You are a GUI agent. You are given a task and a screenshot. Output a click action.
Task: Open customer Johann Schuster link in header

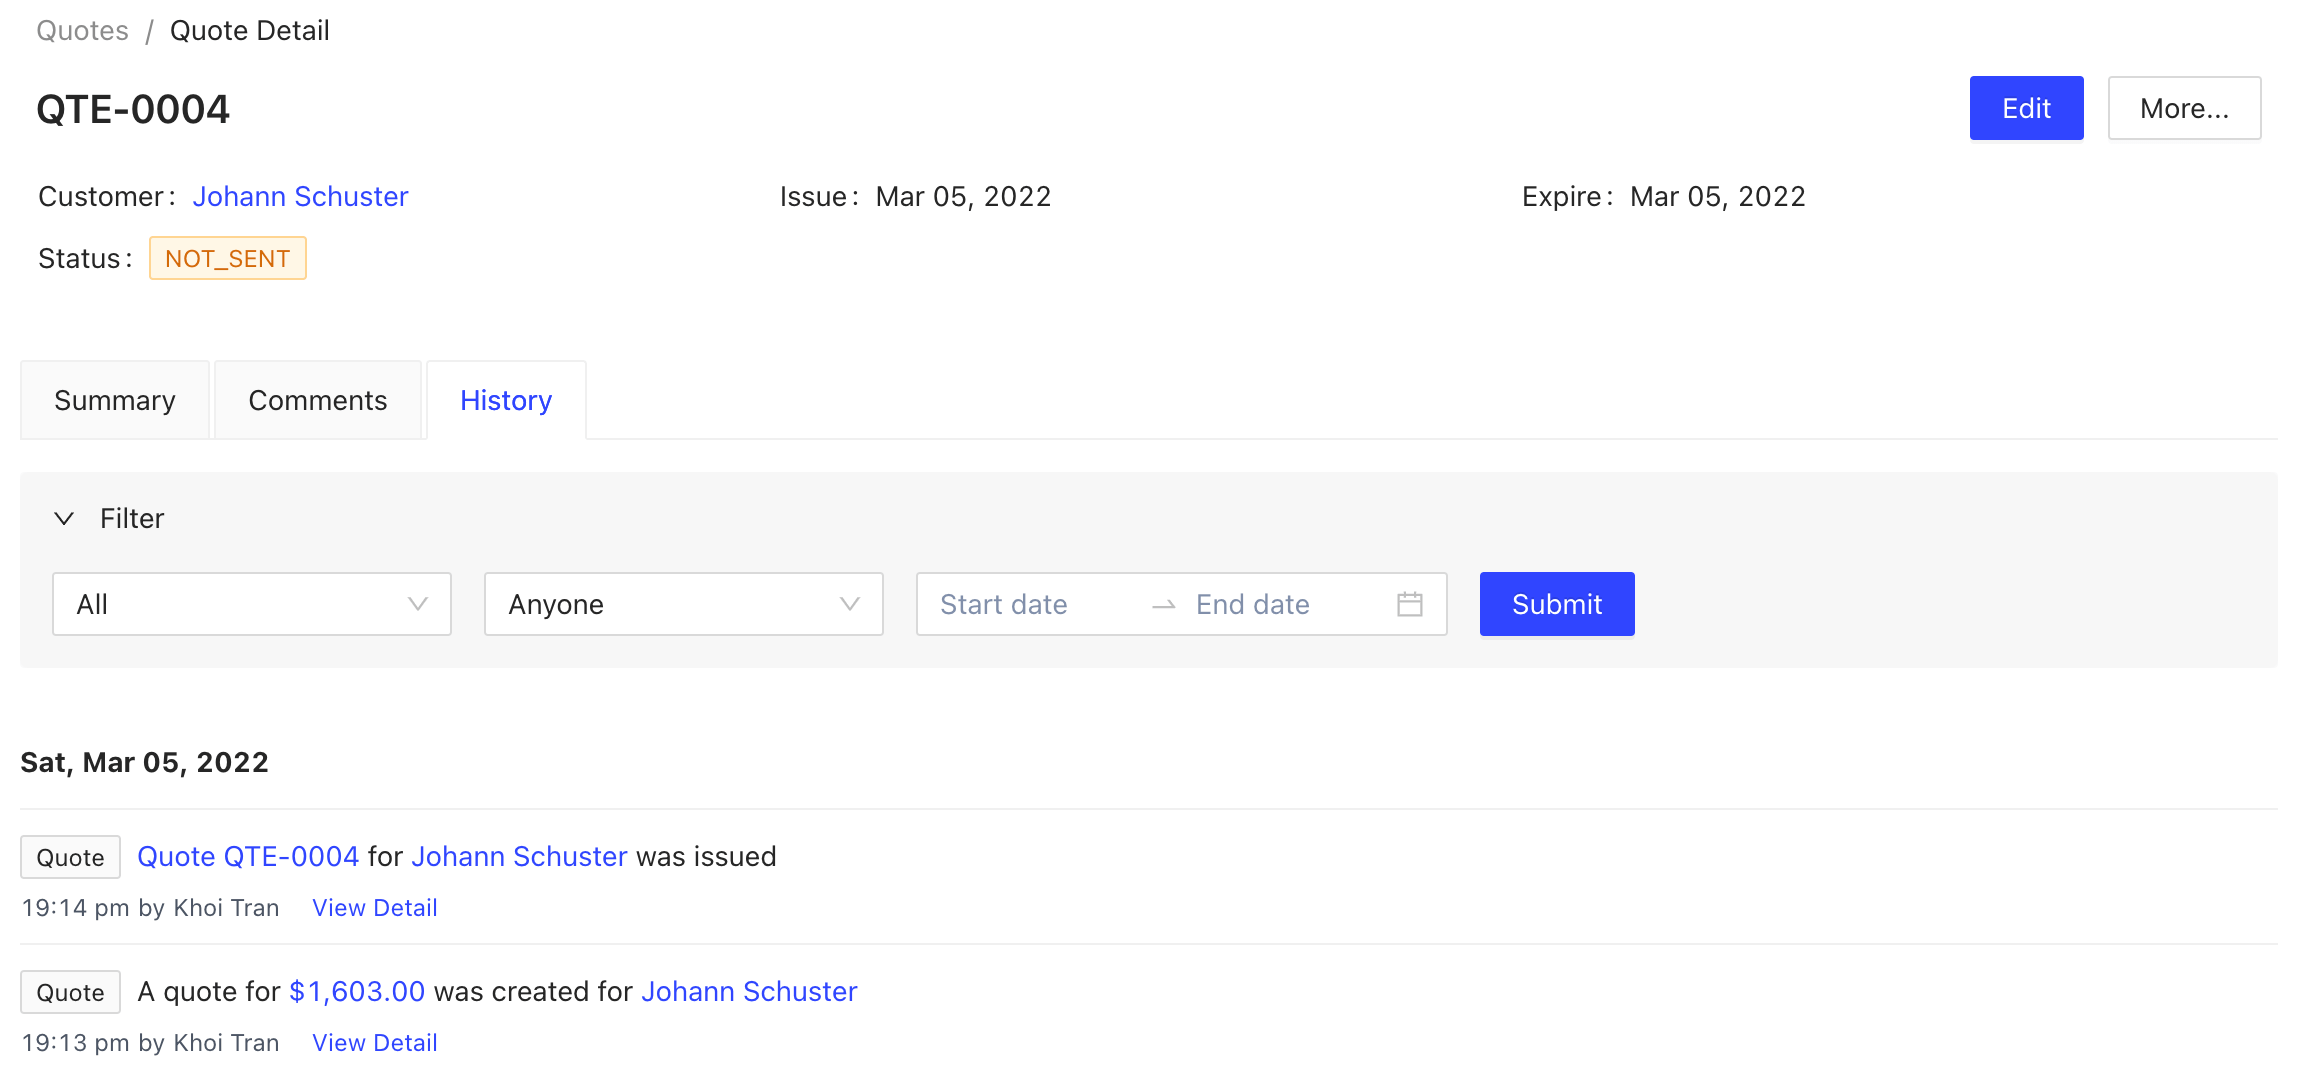pyautogui.click(x=300, y=196)
